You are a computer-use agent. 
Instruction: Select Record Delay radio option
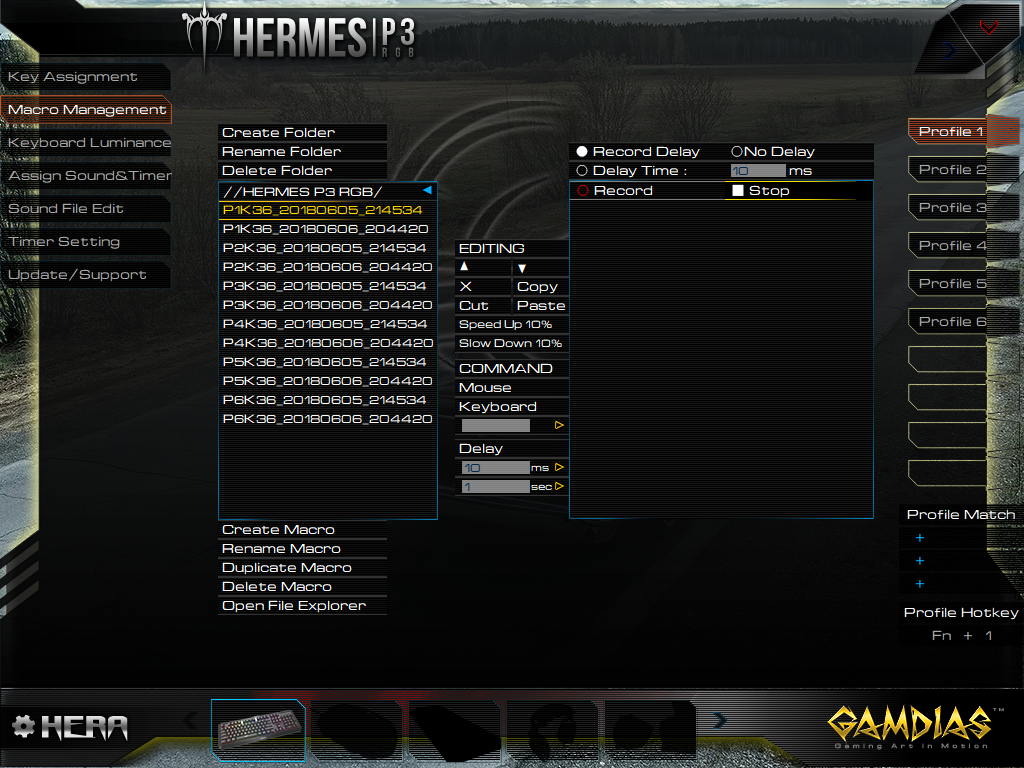(581, 152)
